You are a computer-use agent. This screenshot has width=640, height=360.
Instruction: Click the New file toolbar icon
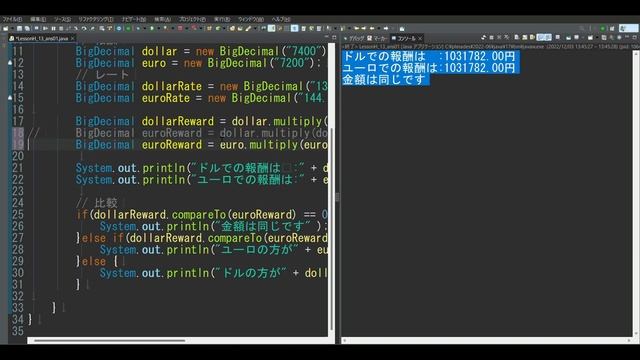point(6,29)
